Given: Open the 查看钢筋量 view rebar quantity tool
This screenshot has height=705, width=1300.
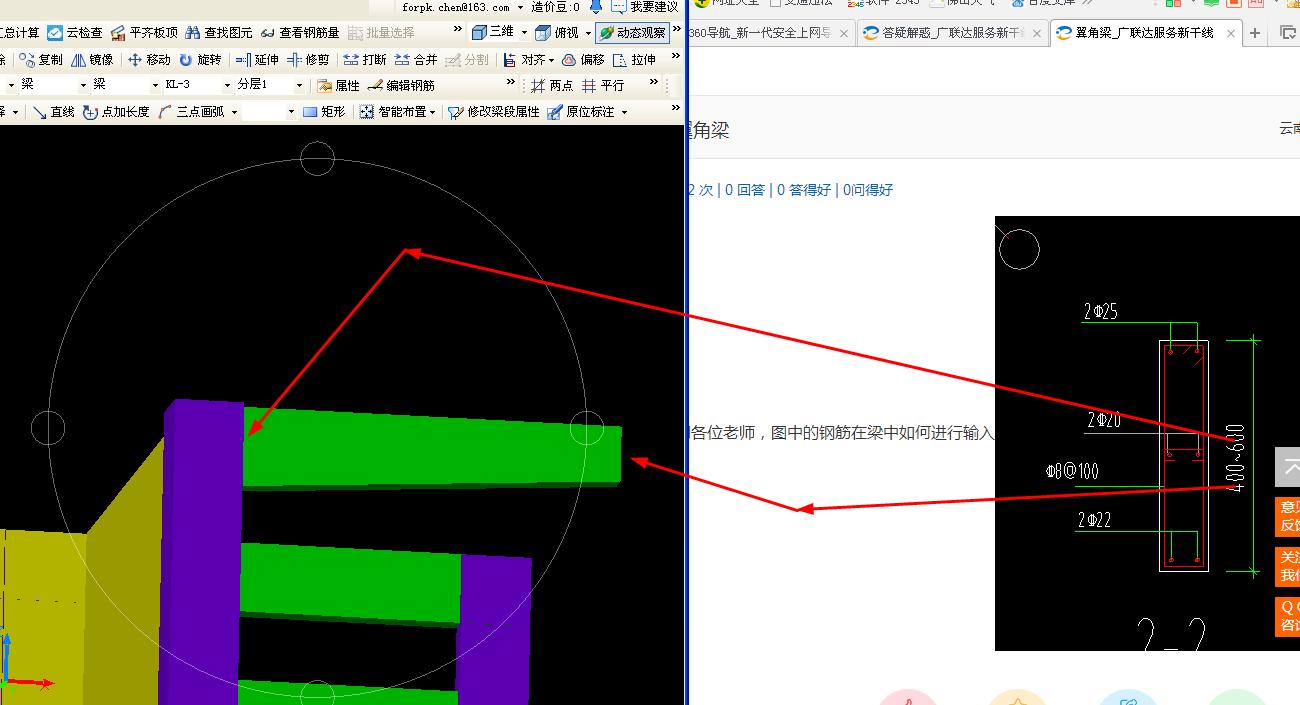Looking at the screenshot, I should pyautogui.click(x=300, y=33).
